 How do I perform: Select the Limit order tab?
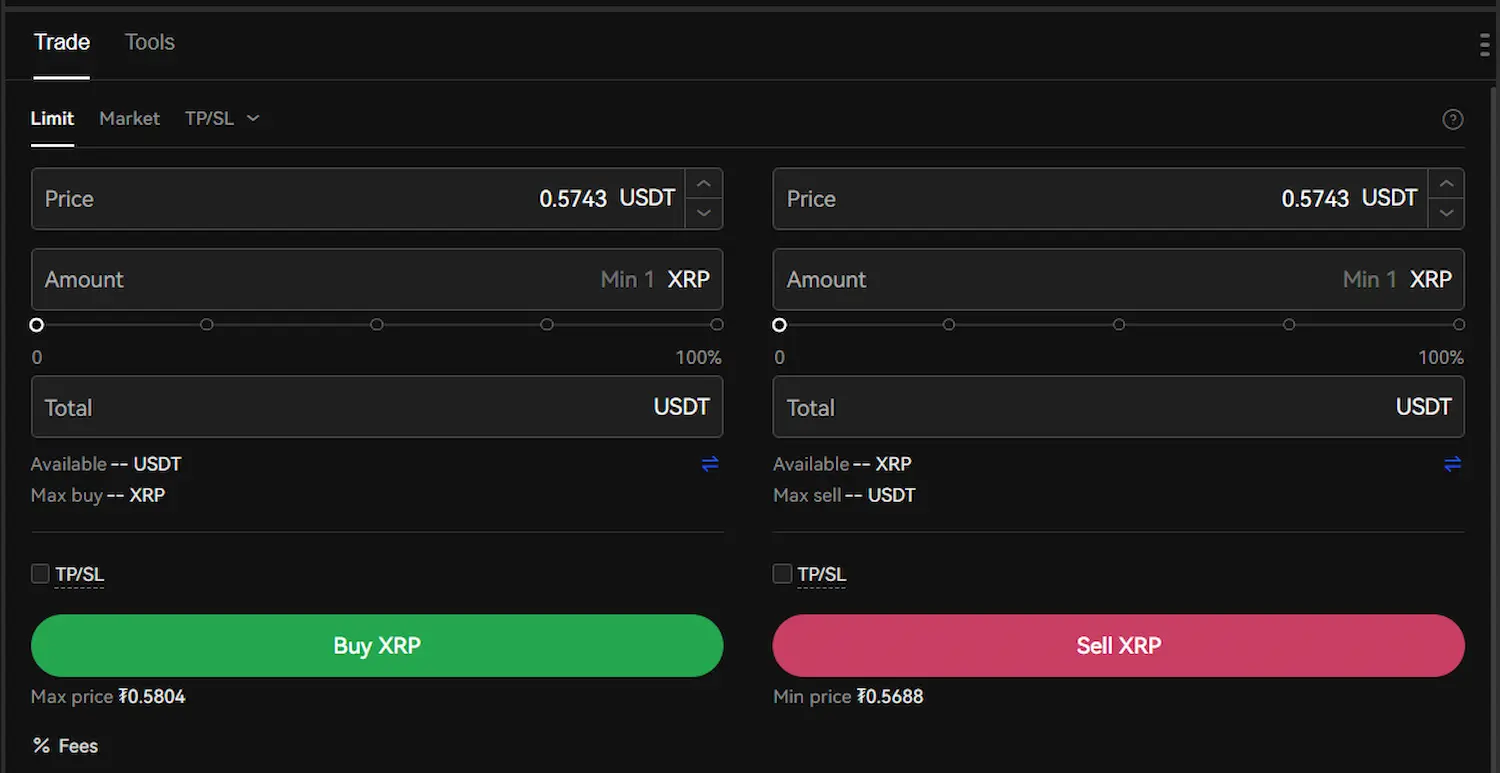[x=52, y=118]
